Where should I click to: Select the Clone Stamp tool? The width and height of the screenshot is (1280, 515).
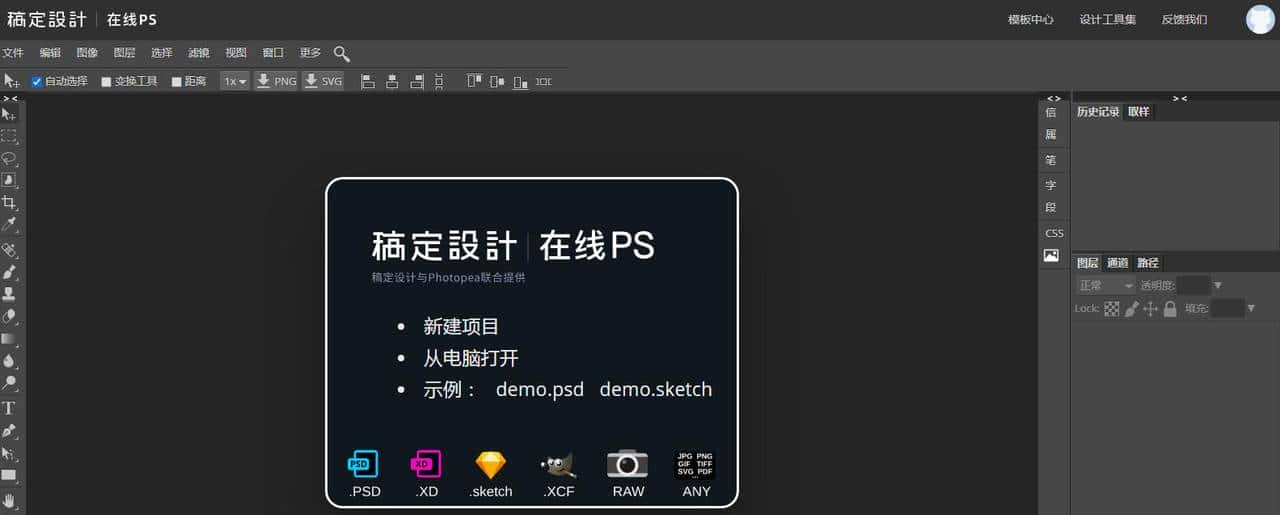[10, 294]
